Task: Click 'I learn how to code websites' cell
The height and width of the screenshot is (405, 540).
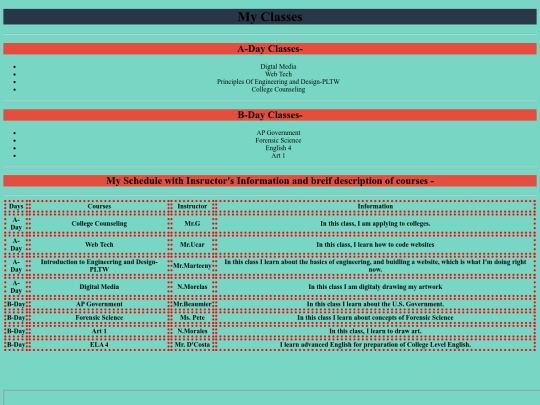Action: point(375,245)
